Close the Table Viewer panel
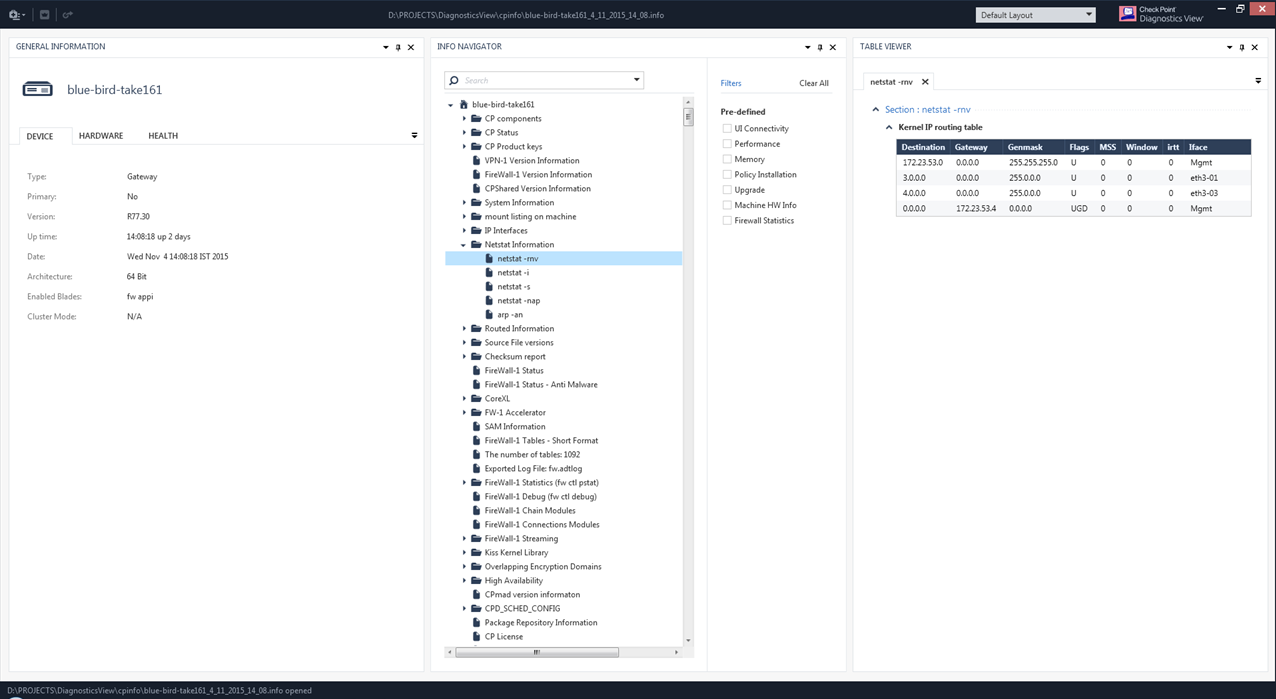The image size is (1276, 699). (x=1255, y=47)
